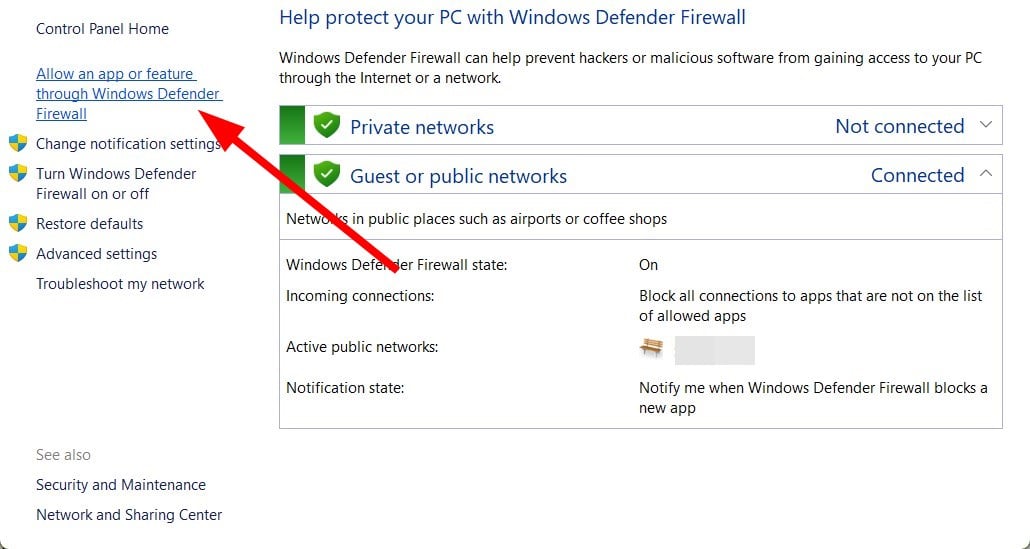The image size is (1030, 549).
Task: Open Security and Maintenance
Action: (121, 485)
